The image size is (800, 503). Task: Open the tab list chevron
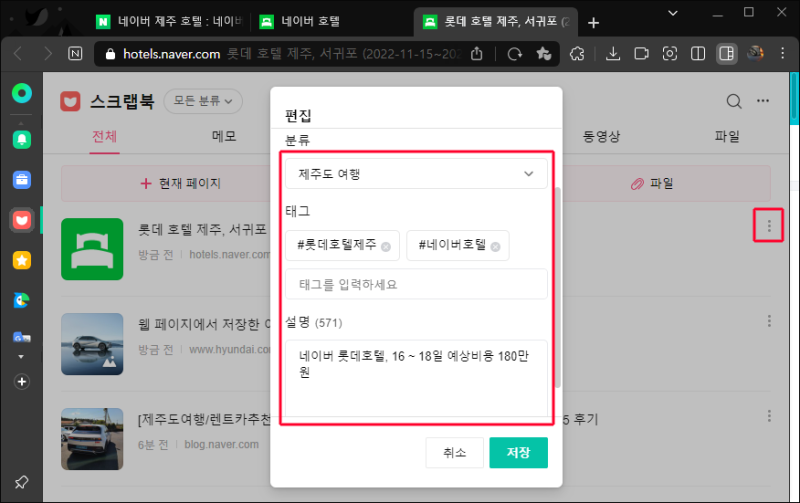coord(673,13)
